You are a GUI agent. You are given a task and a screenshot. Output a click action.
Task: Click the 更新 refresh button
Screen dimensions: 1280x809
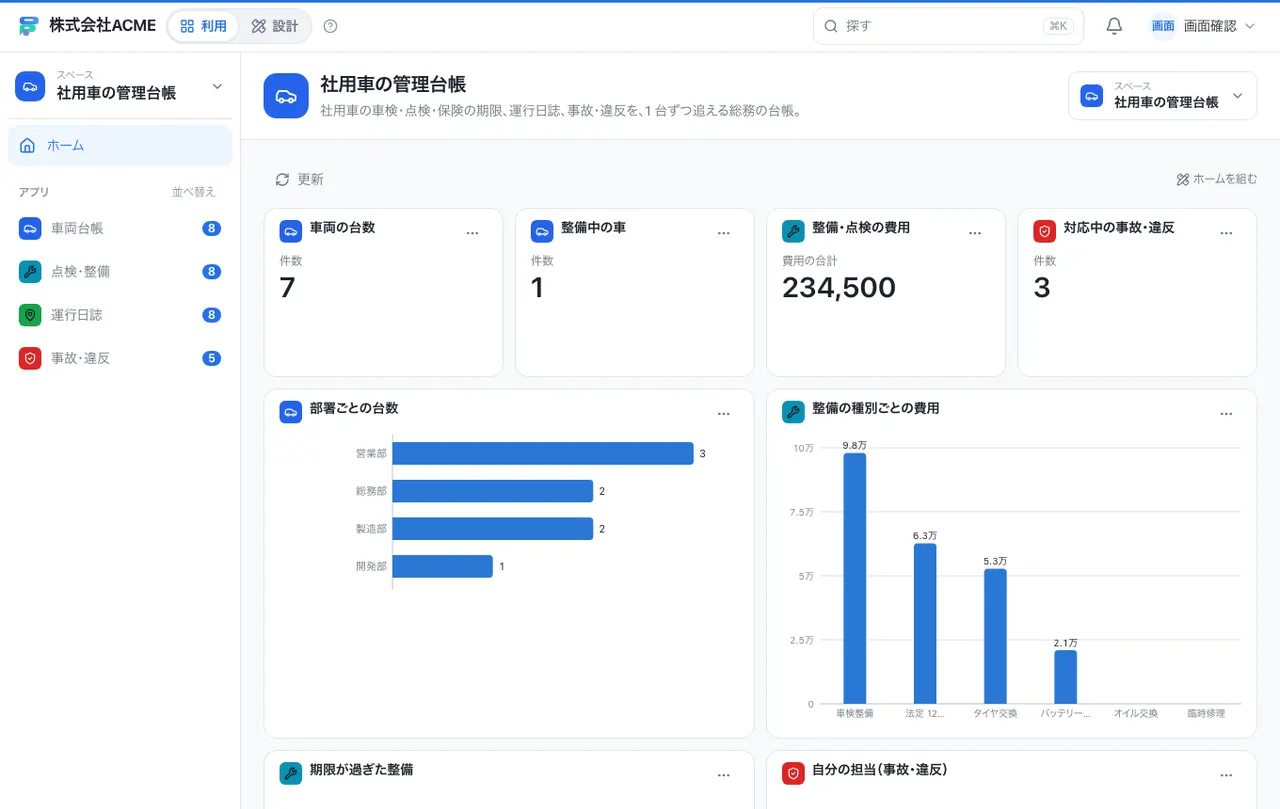click(299, 180)
